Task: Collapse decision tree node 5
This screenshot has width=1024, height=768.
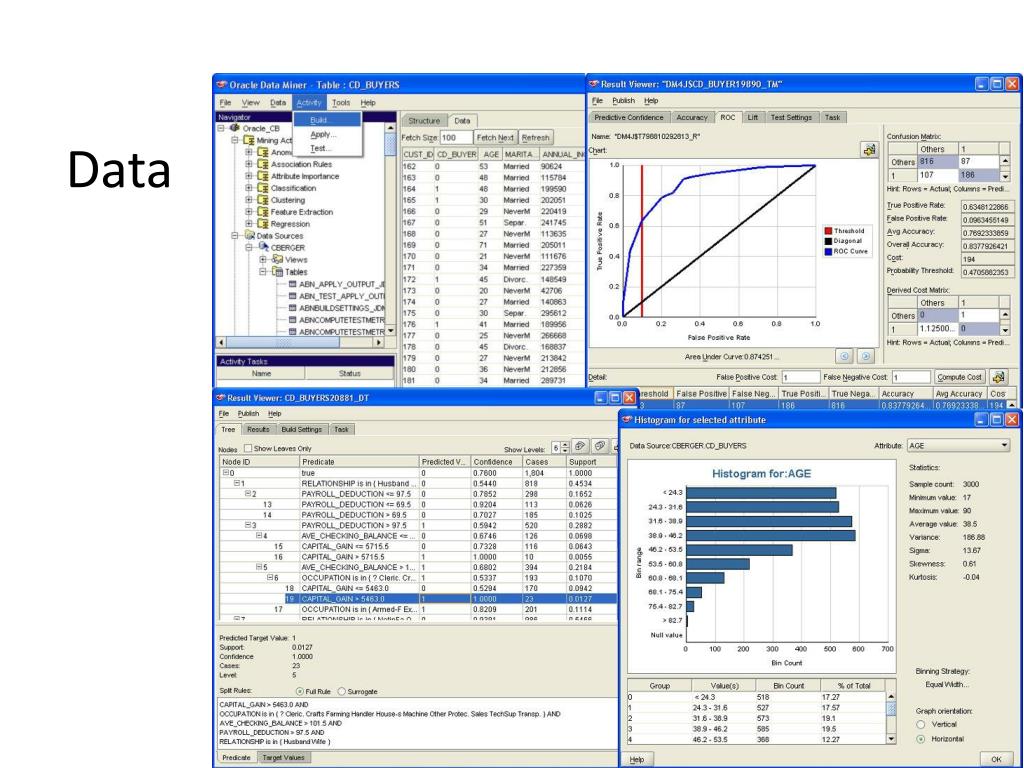Action: pos(259,567)
